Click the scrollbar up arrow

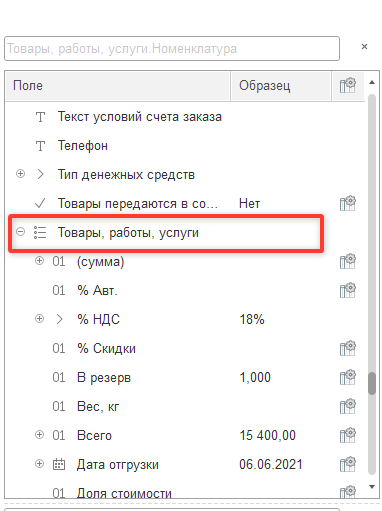tap(372, 82)
